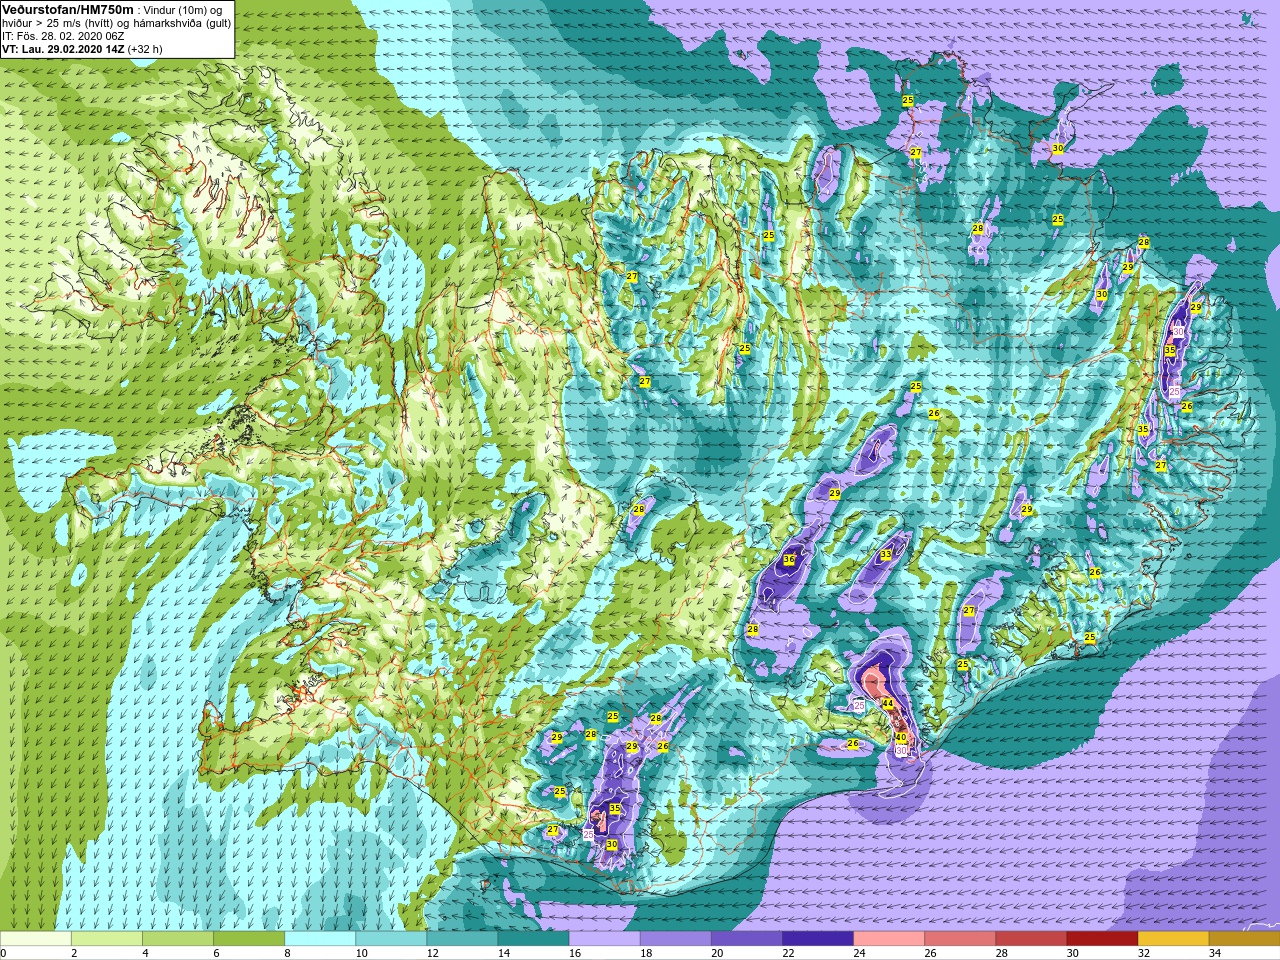Pick the dark indigo 22–24 m/s legend swatch
Image resolution: width=1280 pixels, height=960 pixels.
(x=817, y=940)
